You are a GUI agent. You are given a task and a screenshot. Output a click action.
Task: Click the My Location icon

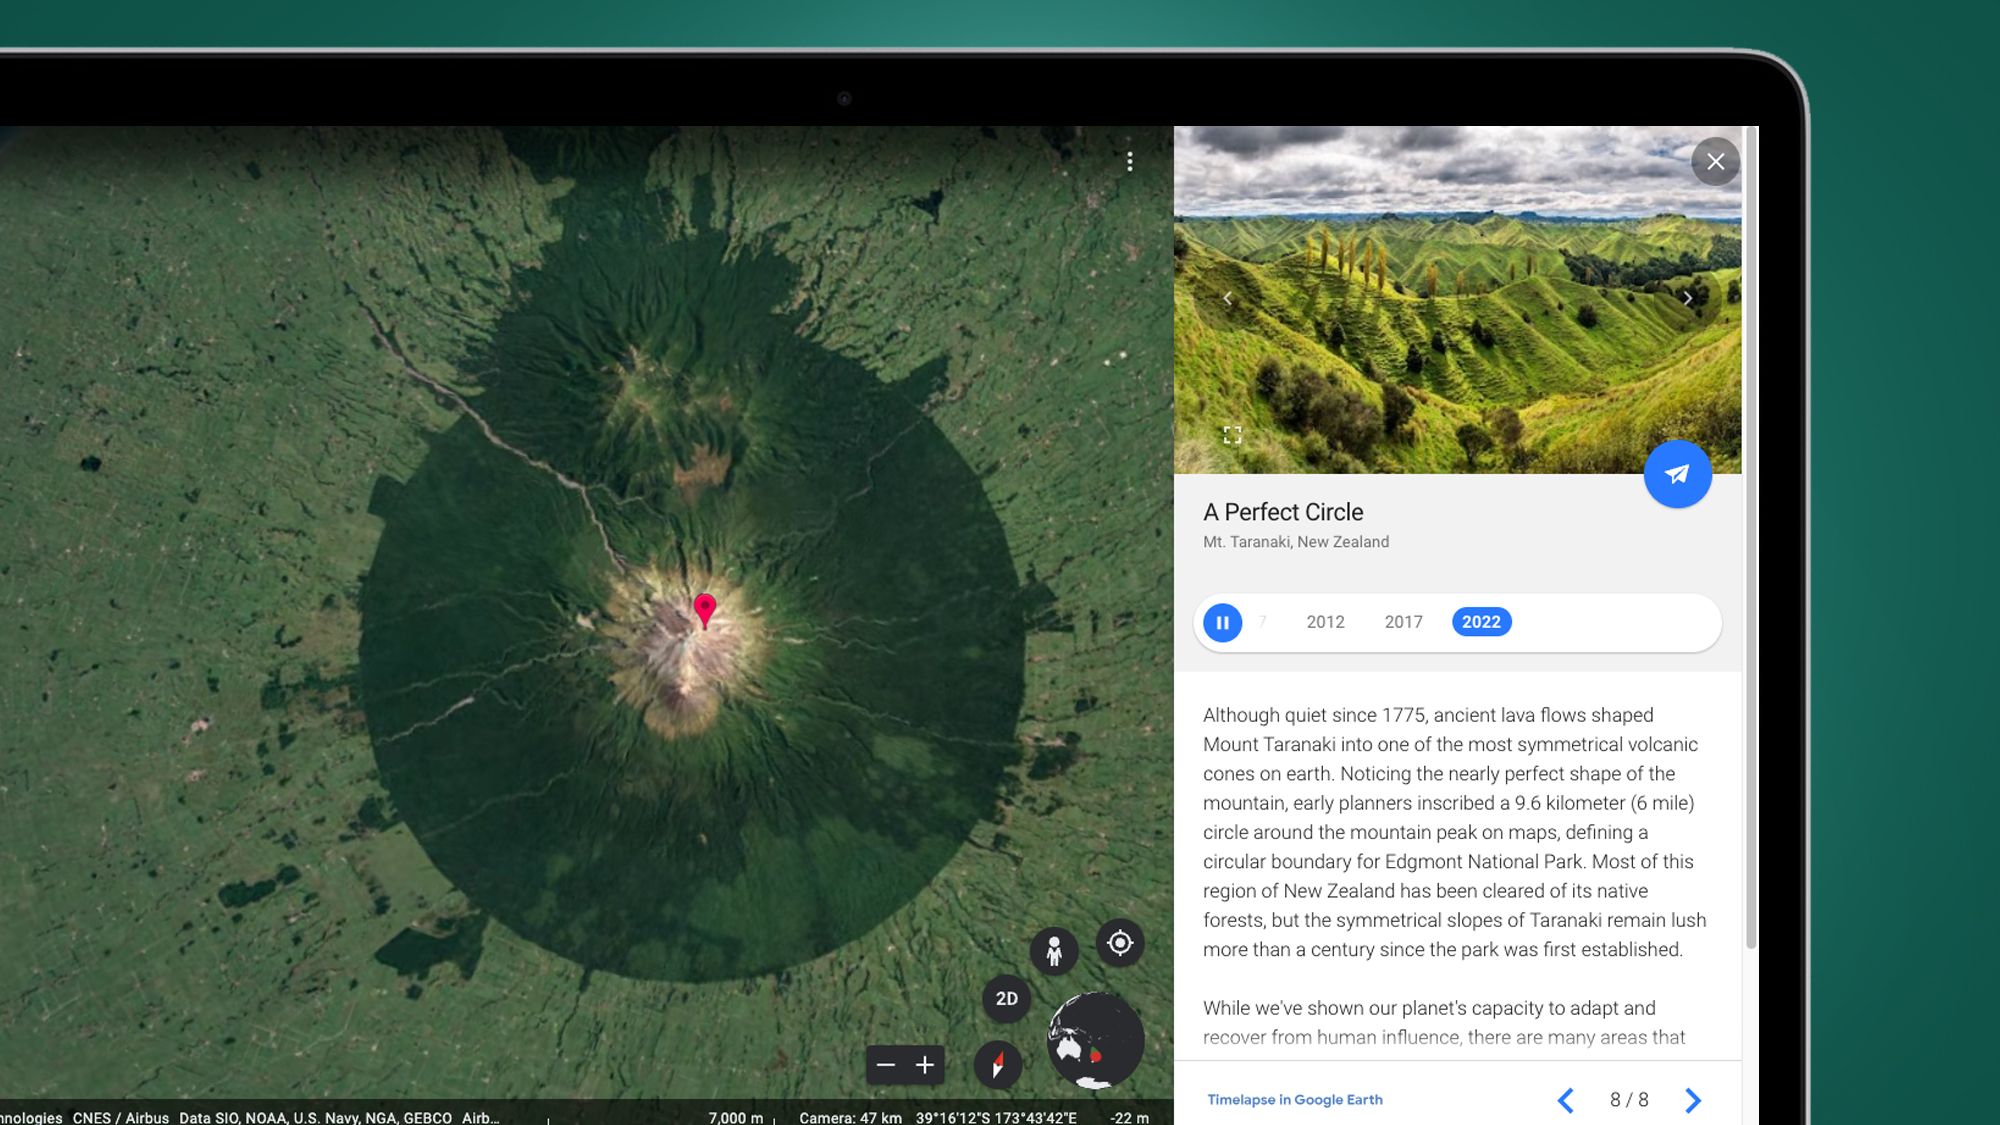[1120, 943]
